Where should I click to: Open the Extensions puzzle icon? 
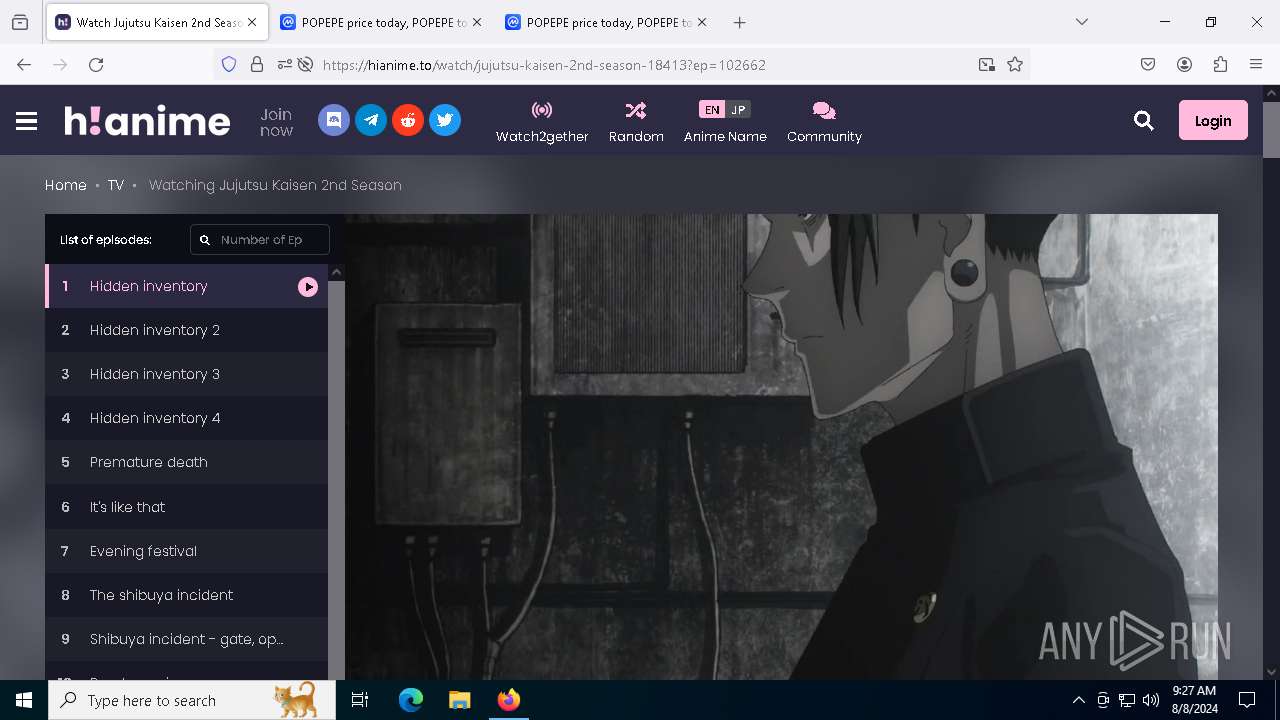pyautogui.click(x=1220, y=64)
